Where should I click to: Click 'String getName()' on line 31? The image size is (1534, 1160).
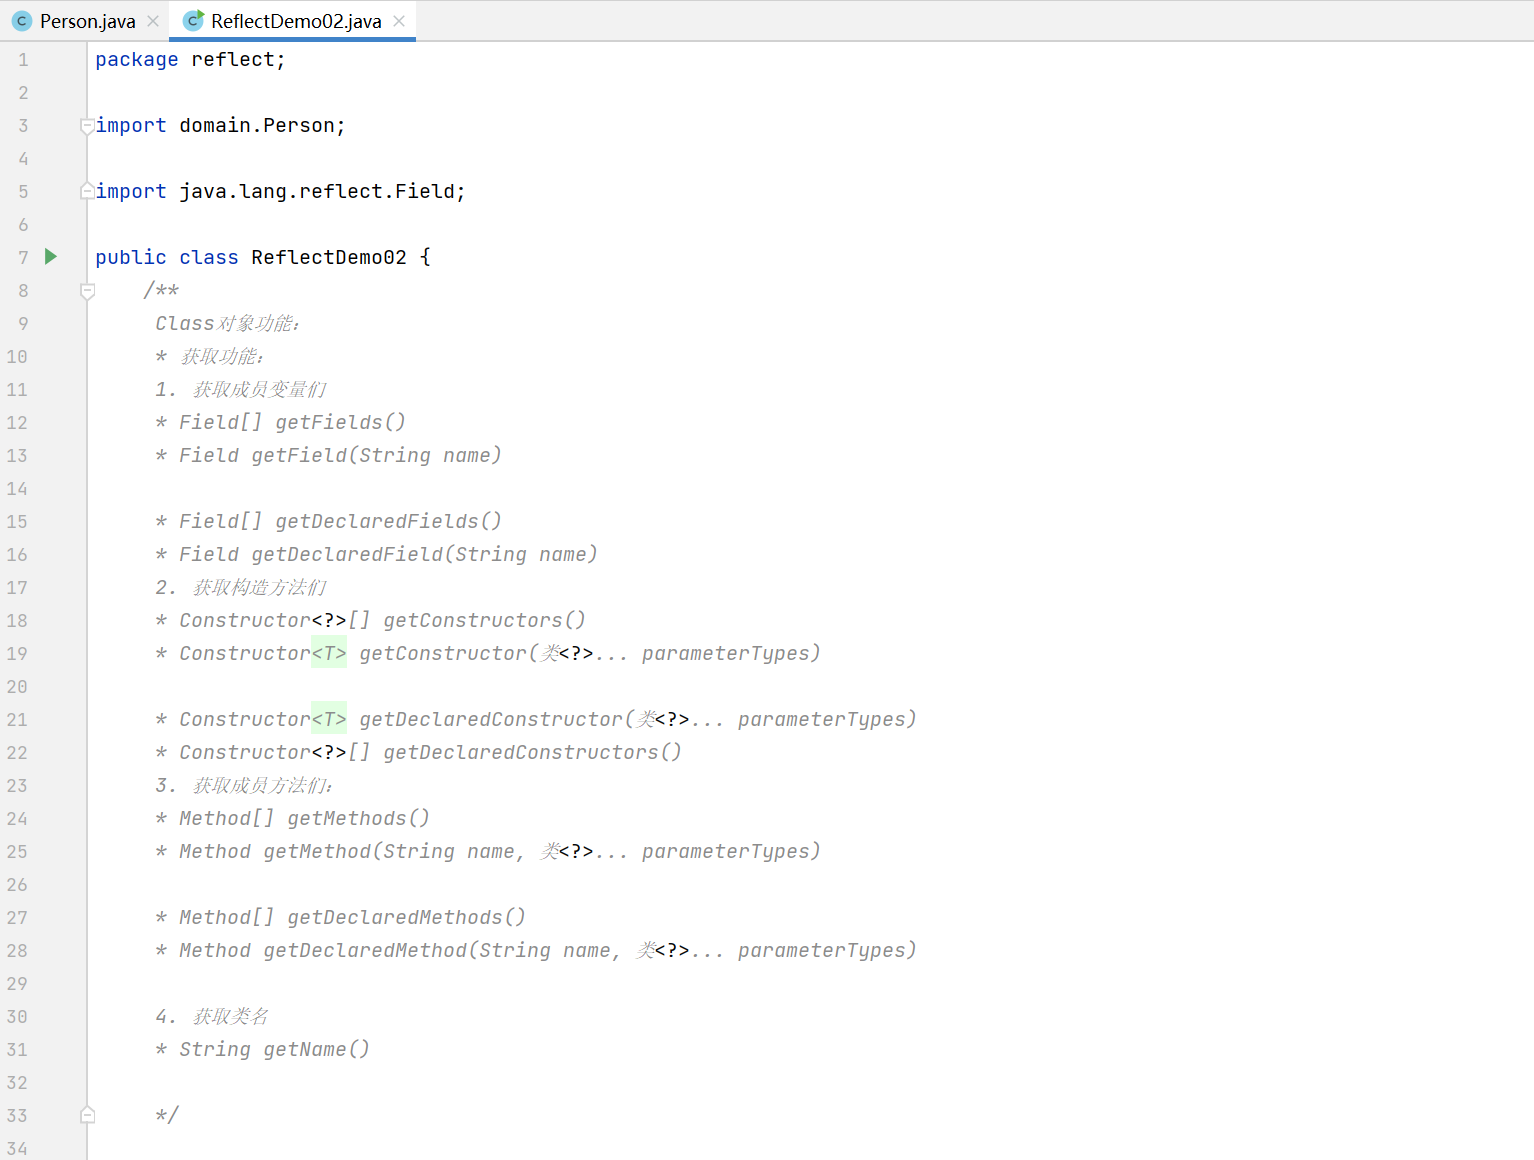[x=275, y=1050]
